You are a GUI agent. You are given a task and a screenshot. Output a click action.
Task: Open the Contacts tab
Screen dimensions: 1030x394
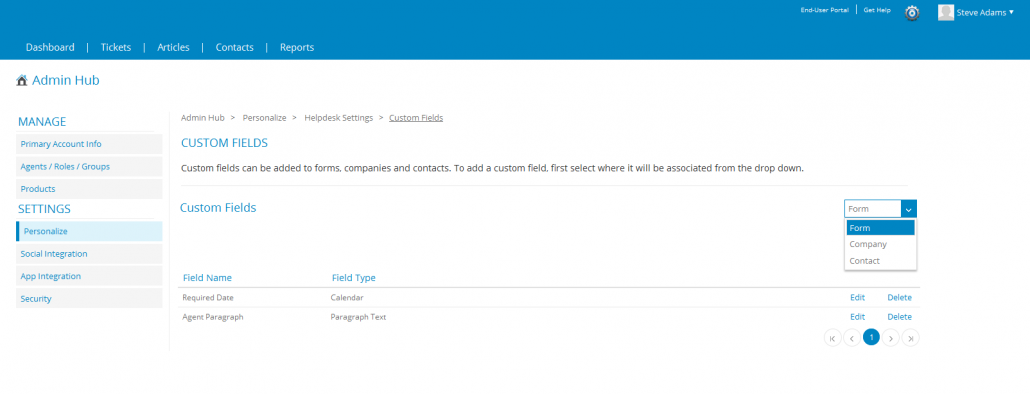235,47
